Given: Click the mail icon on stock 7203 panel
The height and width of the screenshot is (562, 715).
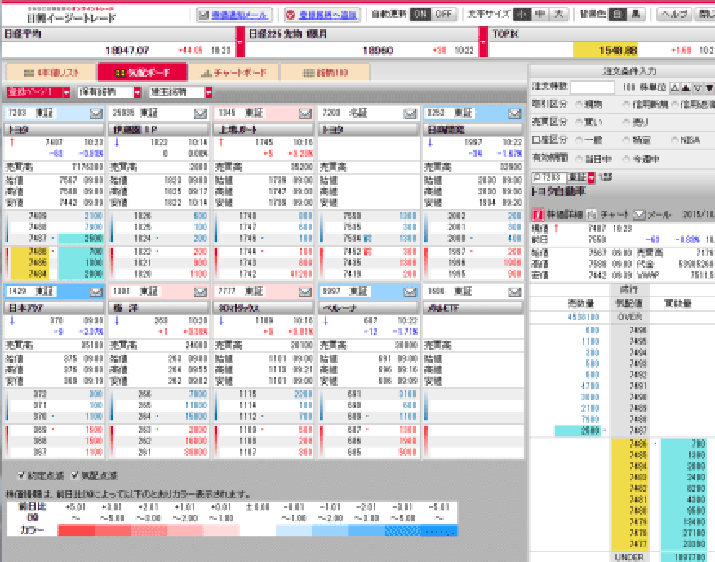Looking at the screenshot, I should [95, 113].
